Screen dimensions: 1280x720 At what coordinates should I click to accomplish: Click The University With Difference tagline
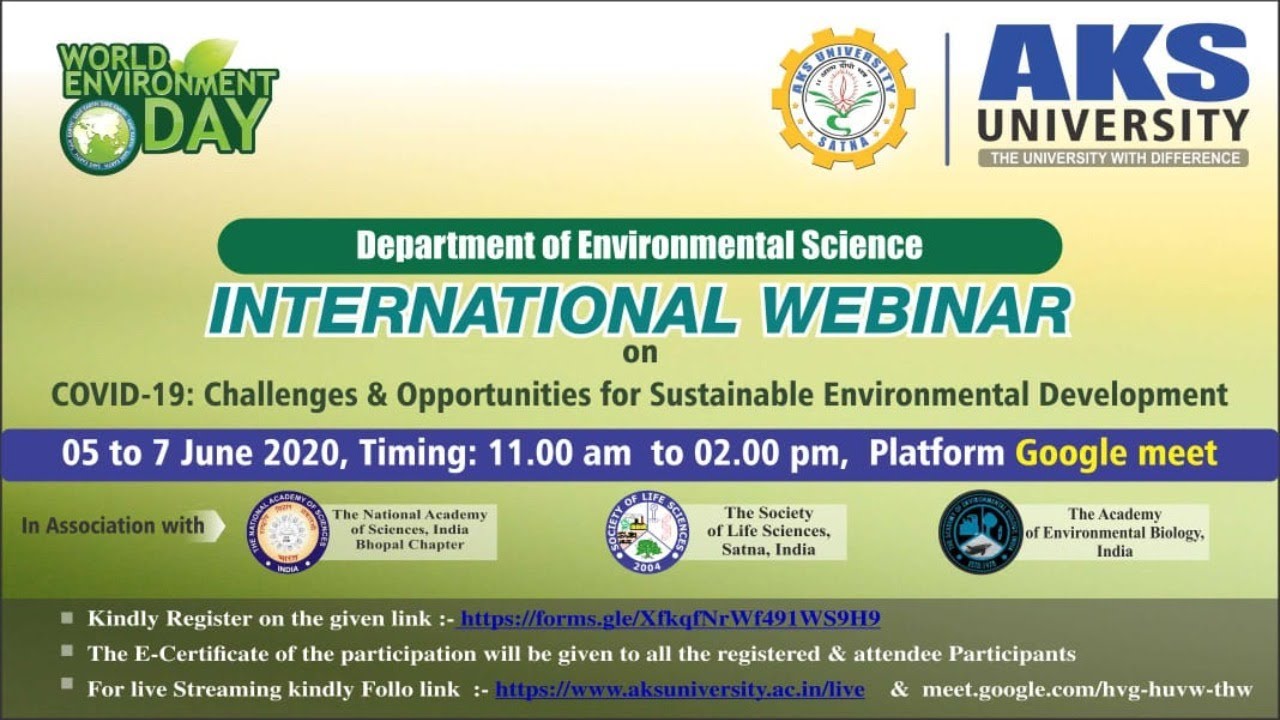1113,158
